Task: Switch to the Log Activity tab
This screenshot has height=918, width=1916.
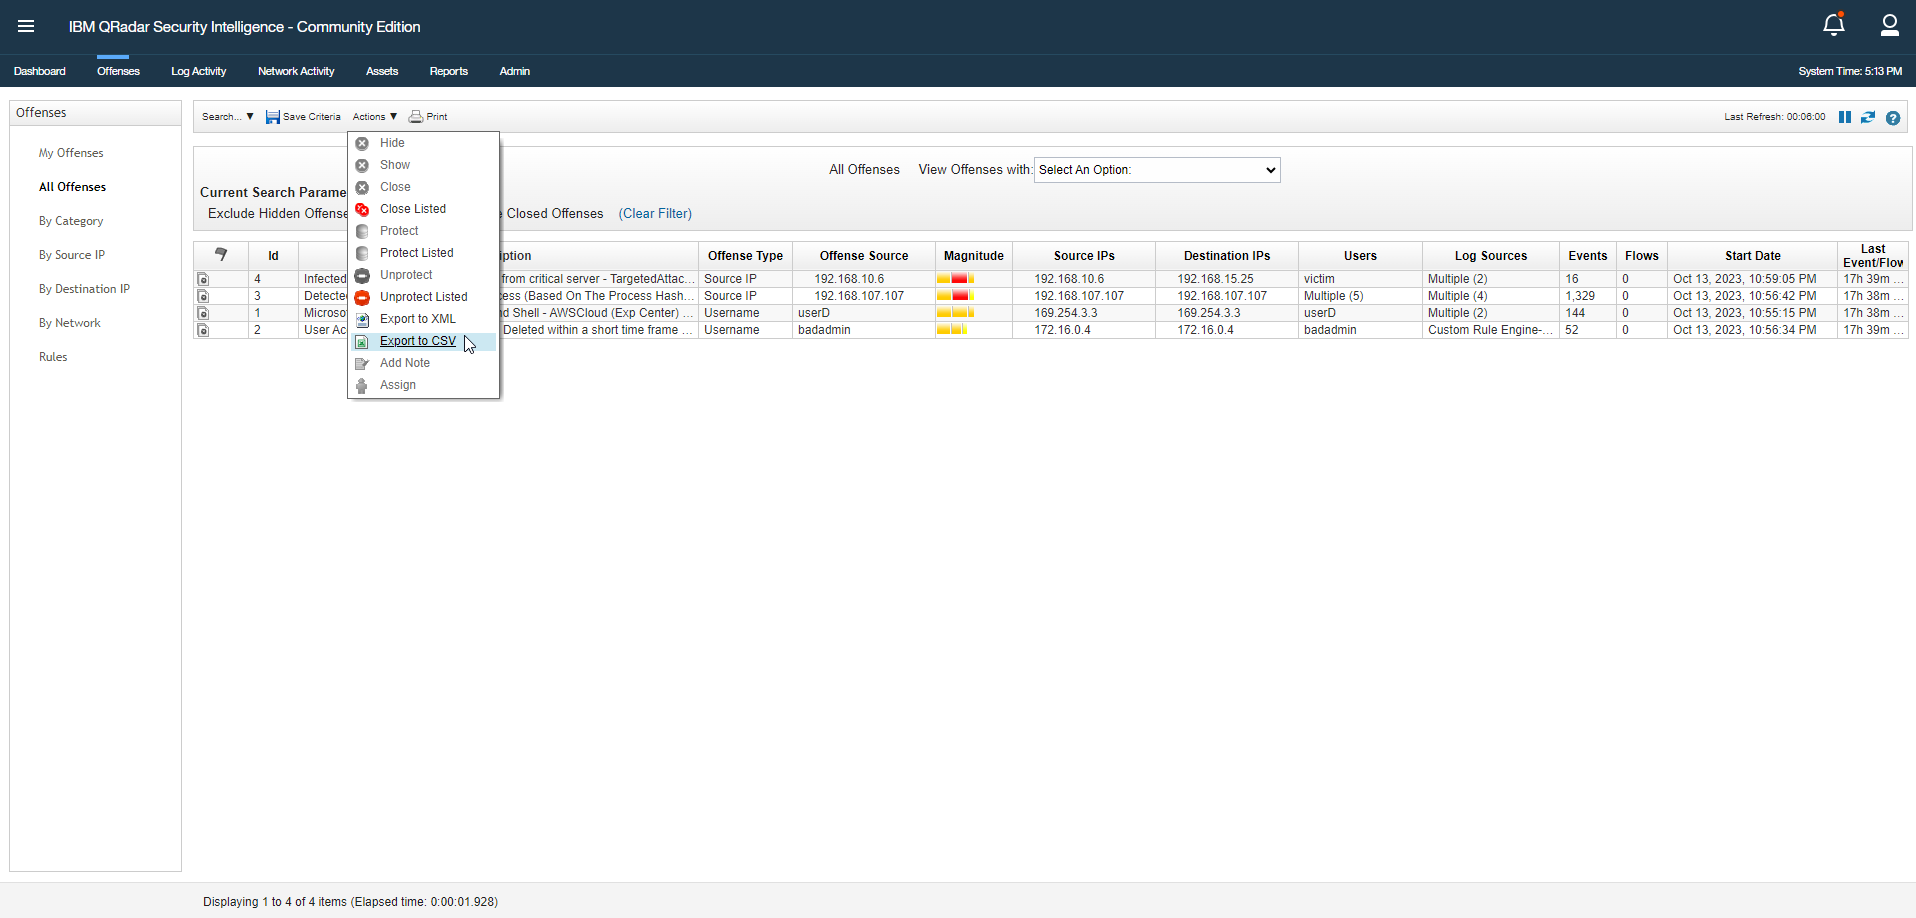Action: (198, 71)
